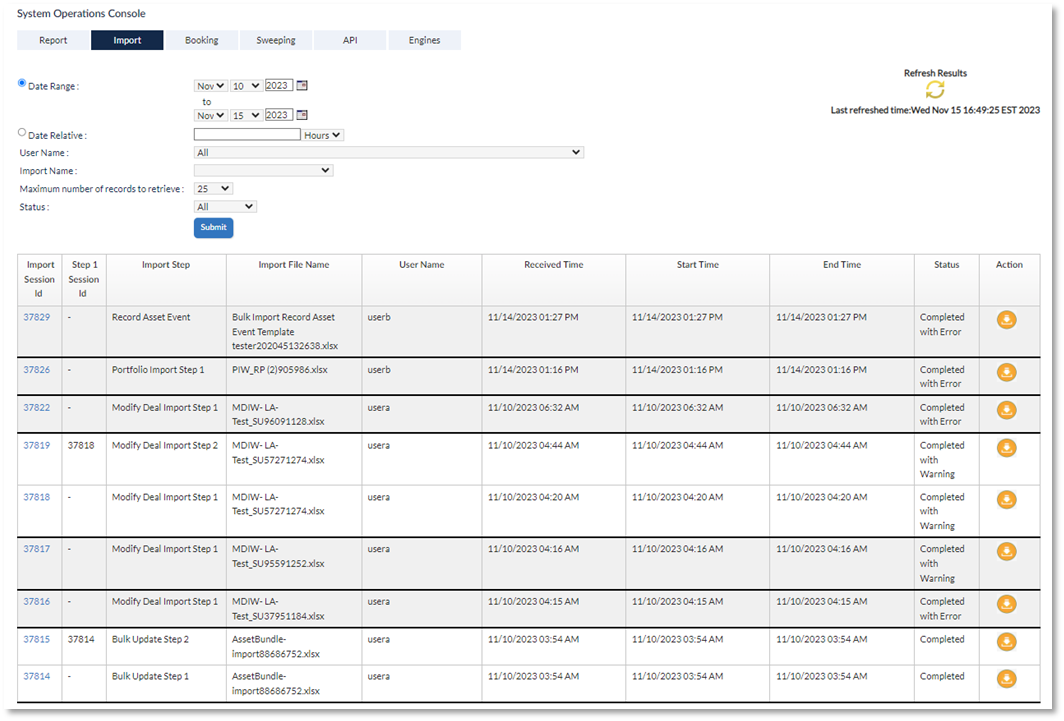Open maximum records dropdown showing 25
1064x721 pixels.
click(213, 189)
